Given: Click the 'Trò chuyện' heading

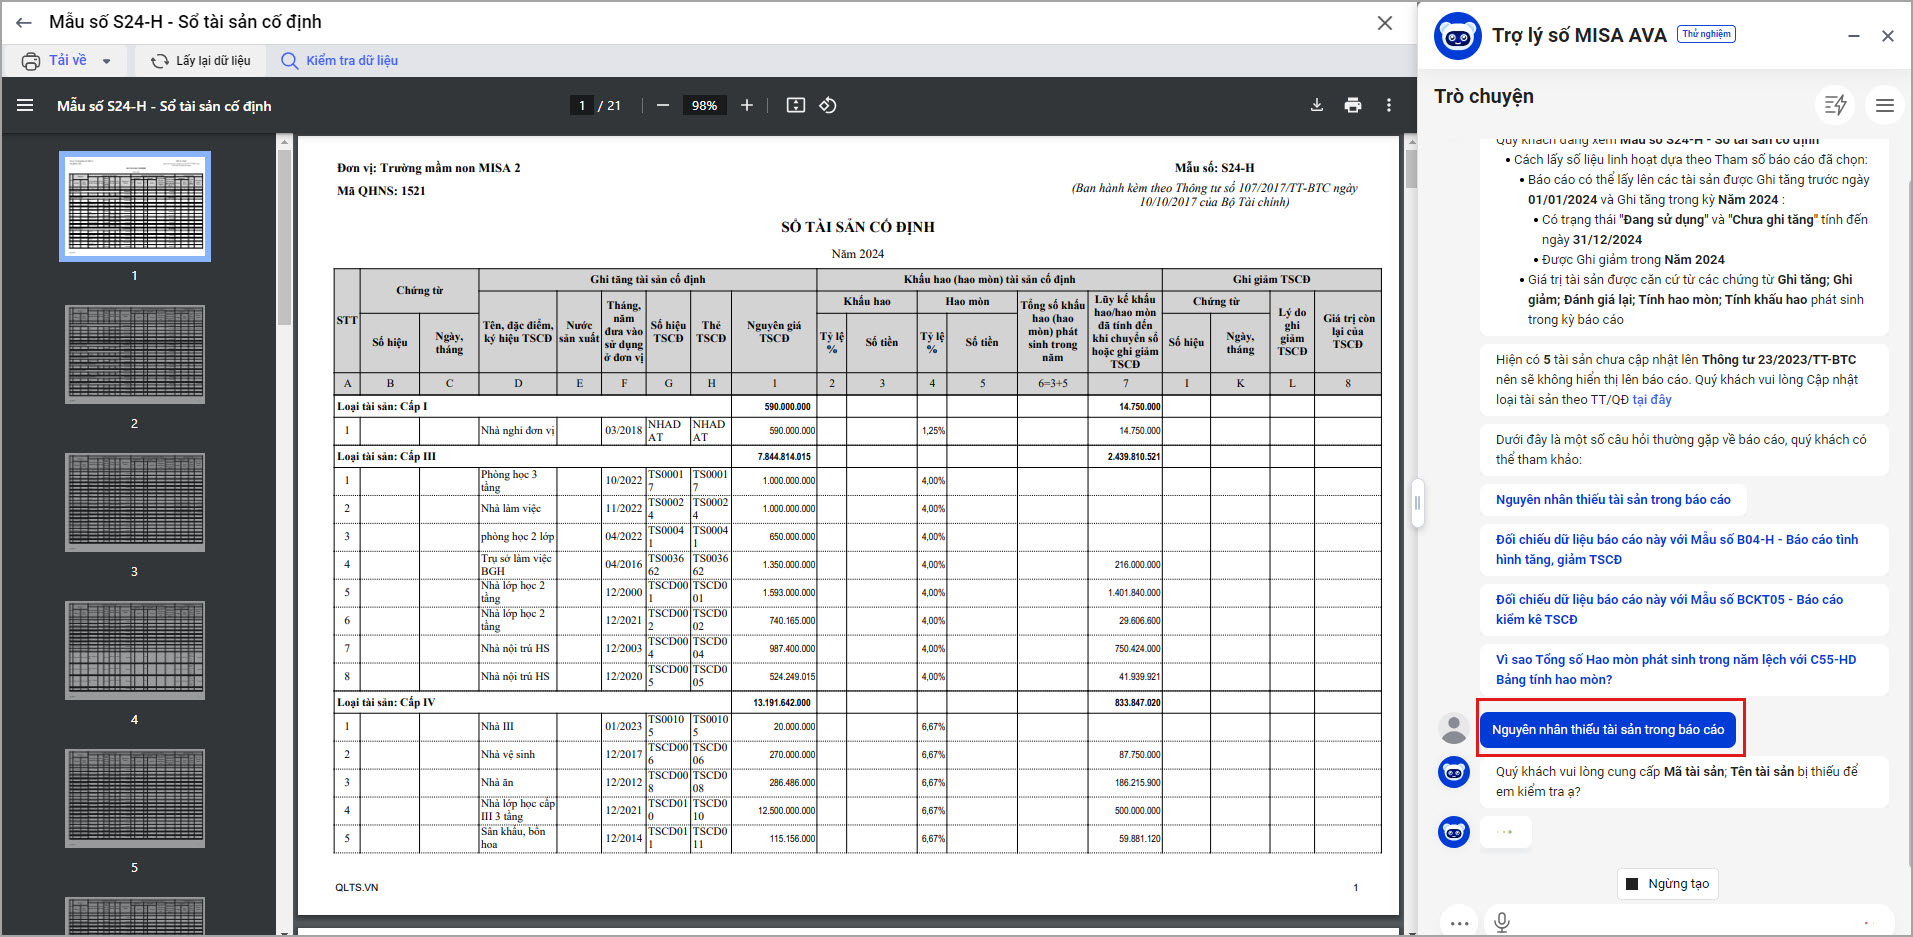Looking at the screenshot, I should pos(1484,97).
